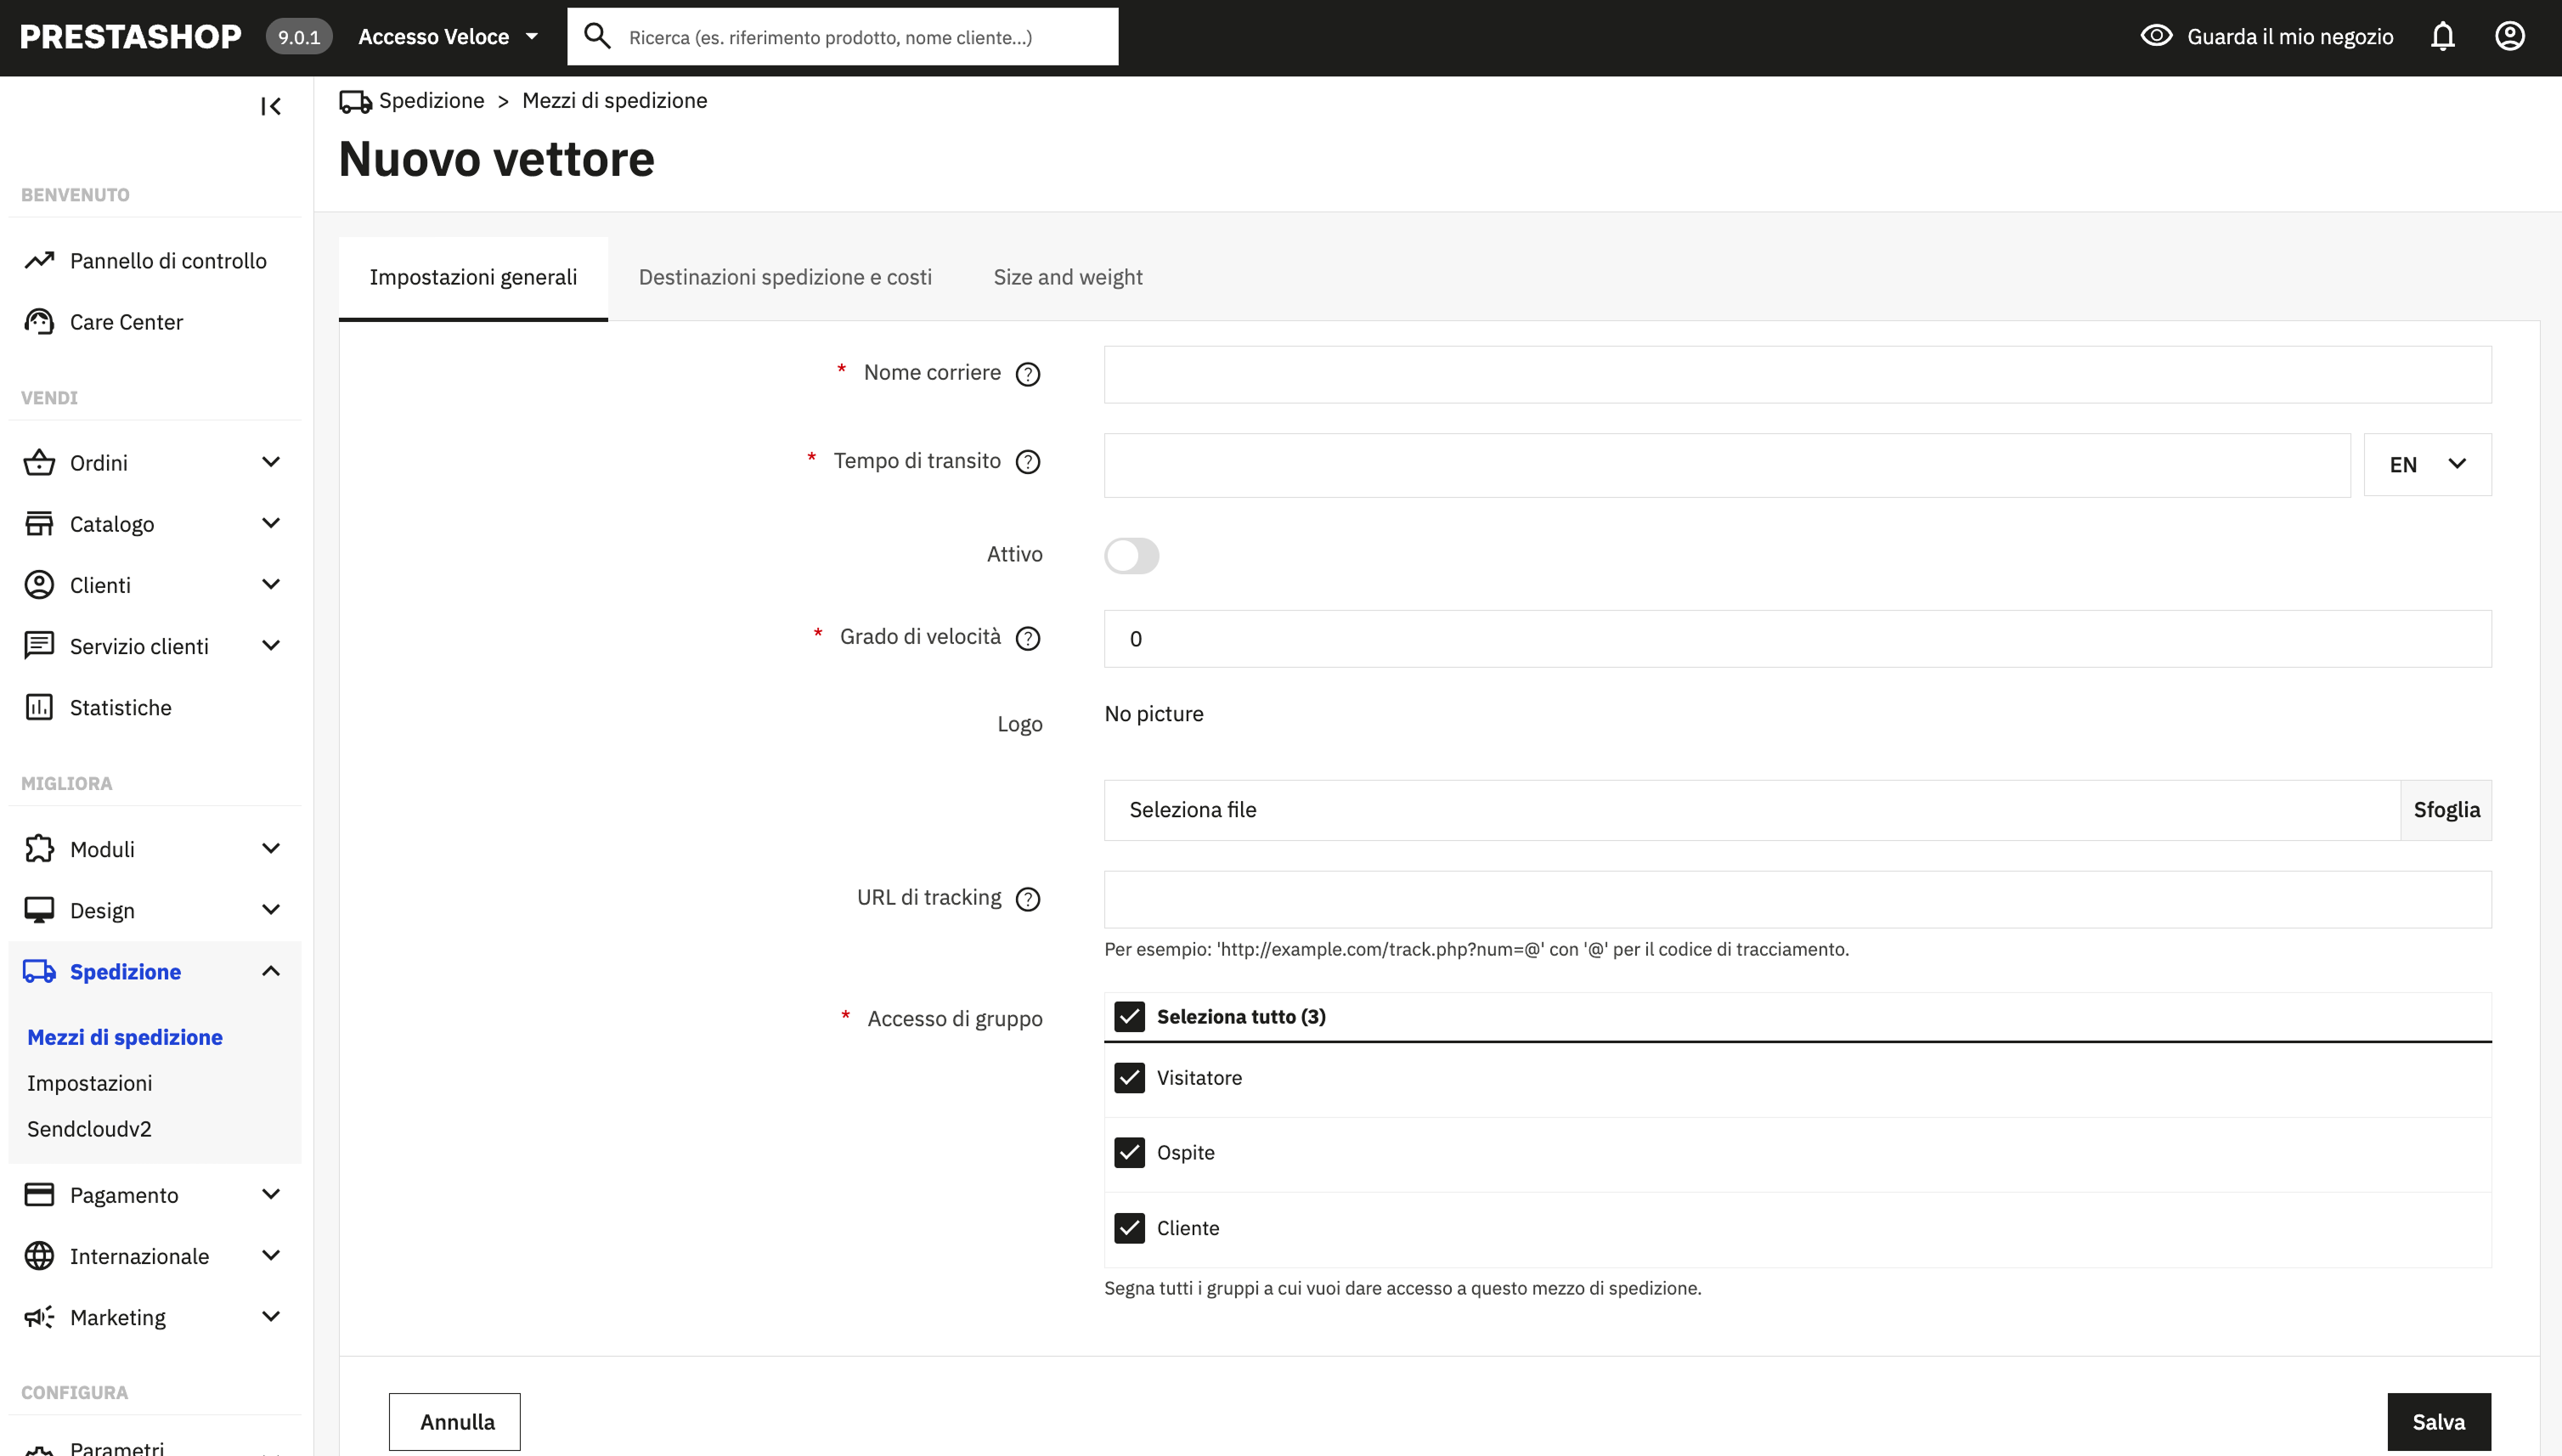Click the breadcrumb truck icon
Viewport: 2562px width, 1456px height.
click(x=355, y=101)
